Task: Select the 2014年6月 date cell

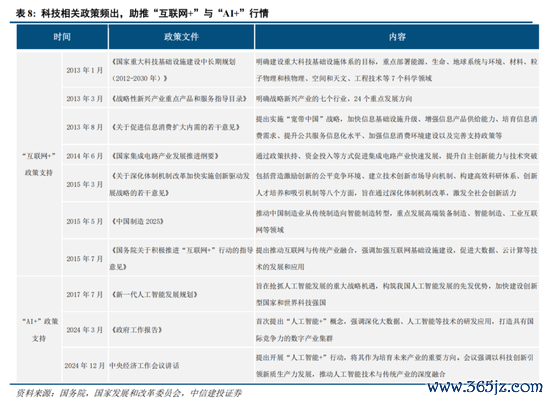Action: point(85,156)
